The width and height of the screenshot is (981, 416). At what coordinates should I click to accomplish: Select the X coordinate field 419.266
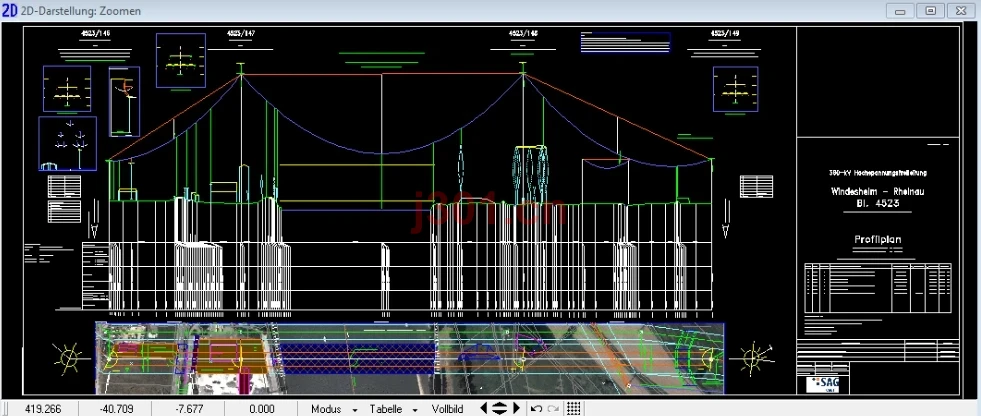point(43,409)
